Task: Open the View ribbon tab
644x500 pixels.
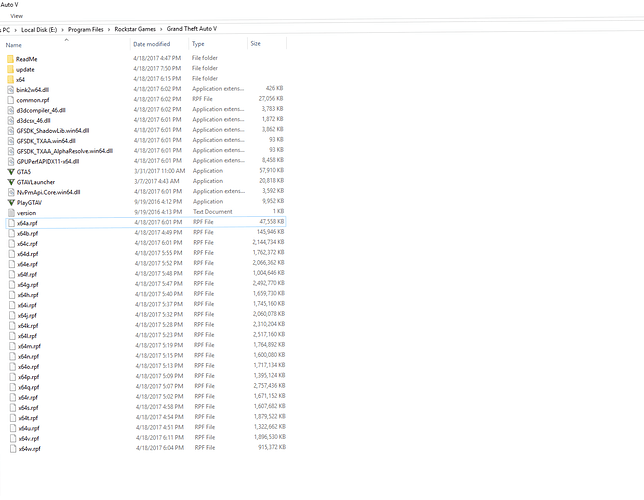Action: (x=16, y=16)
